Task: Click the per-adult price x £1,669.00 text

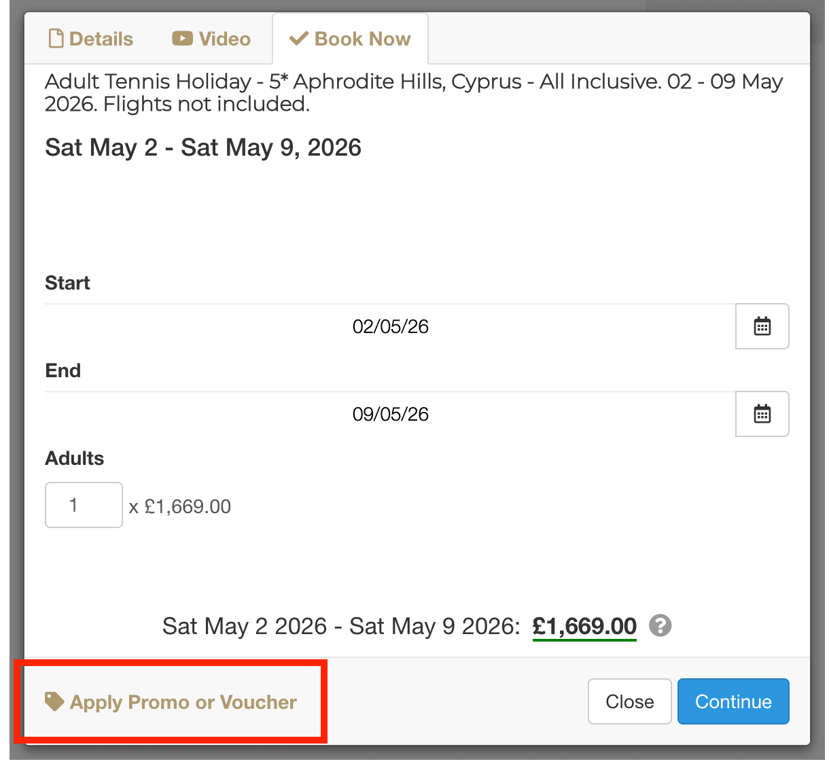Action: pyautogui.click(x=180, y=507)
